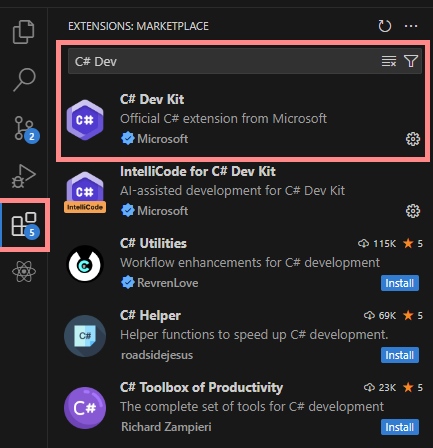Click the Extensions: Marketplace panel heading
The image size is (433, 448).
[x=138, y=26]
